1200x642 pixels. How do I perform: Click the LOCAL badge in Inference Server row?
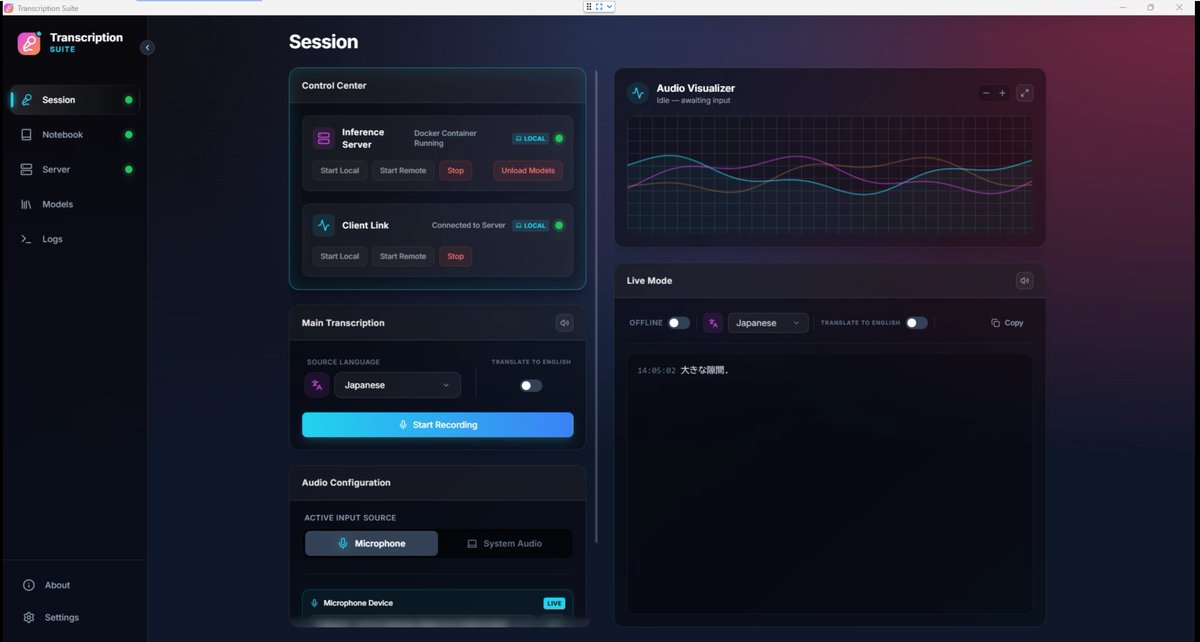(x=531, y=139)
